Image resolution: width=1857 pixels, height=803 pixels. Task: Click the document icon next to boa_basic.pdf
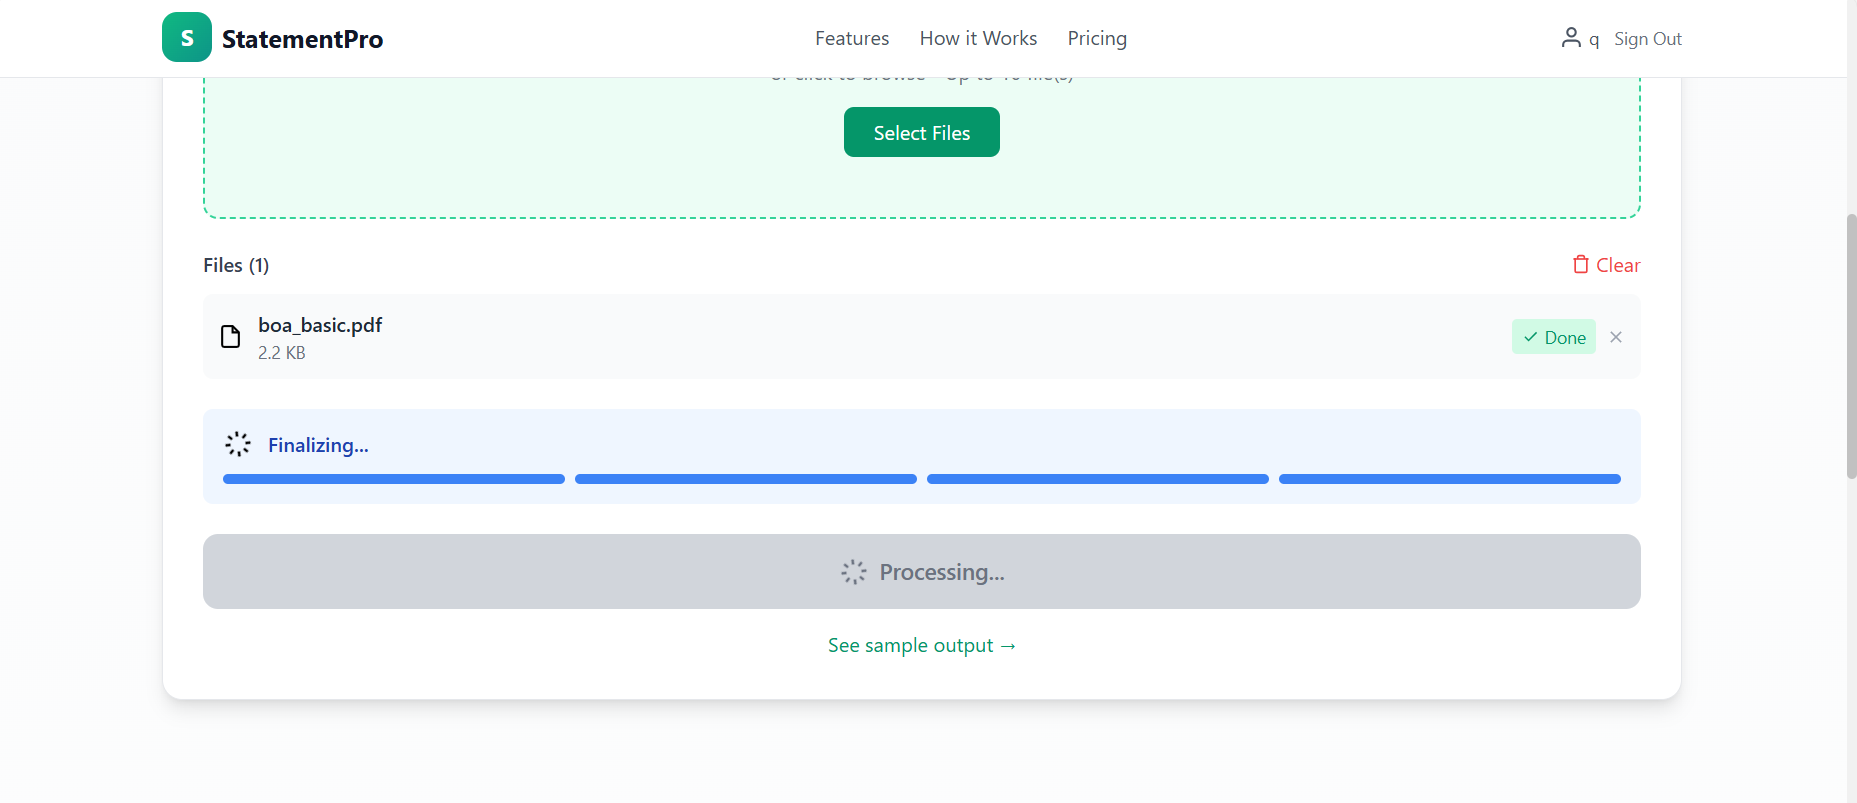tap(230, 337)
